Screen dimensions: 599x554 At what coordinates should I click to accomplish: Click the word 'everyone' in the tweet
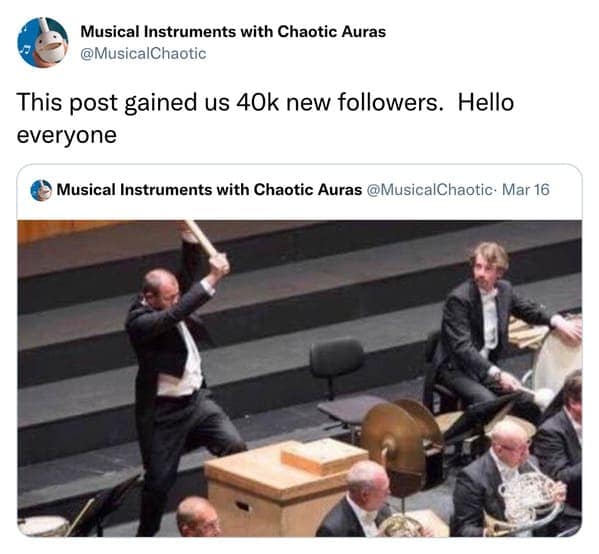[x=66, y=135]
